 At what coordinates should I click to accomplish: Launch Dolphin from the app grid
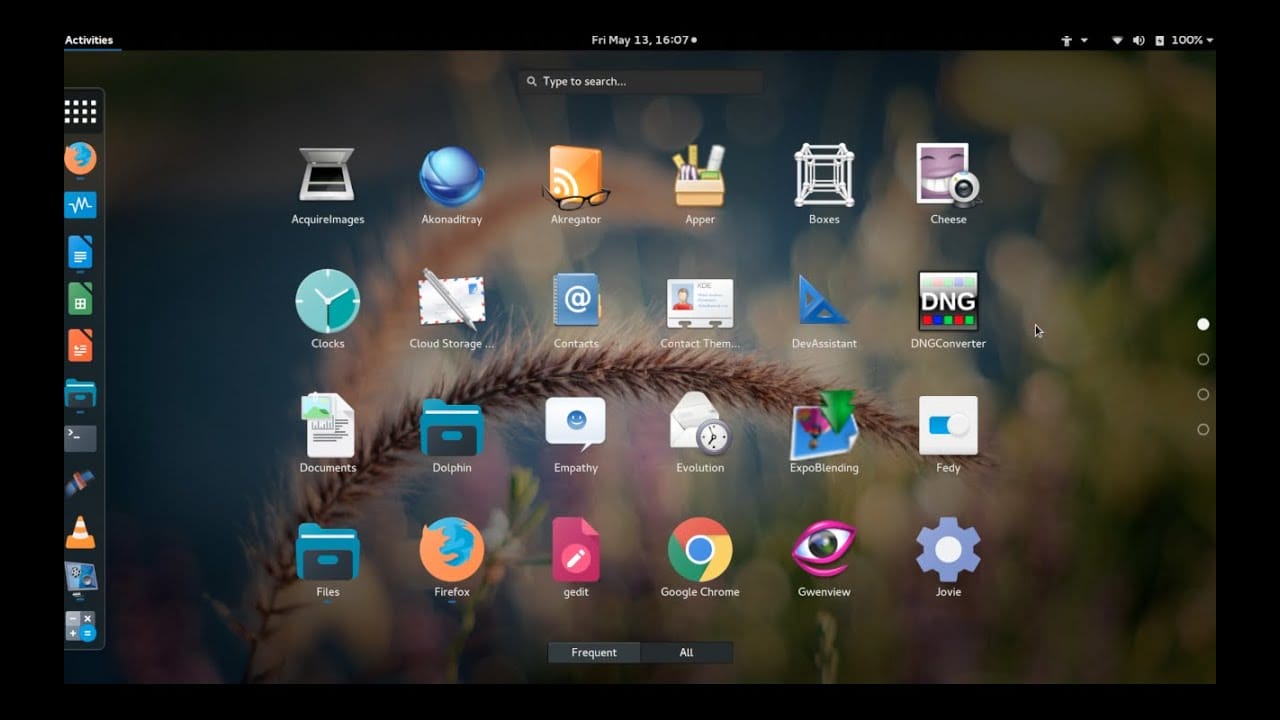452,427
